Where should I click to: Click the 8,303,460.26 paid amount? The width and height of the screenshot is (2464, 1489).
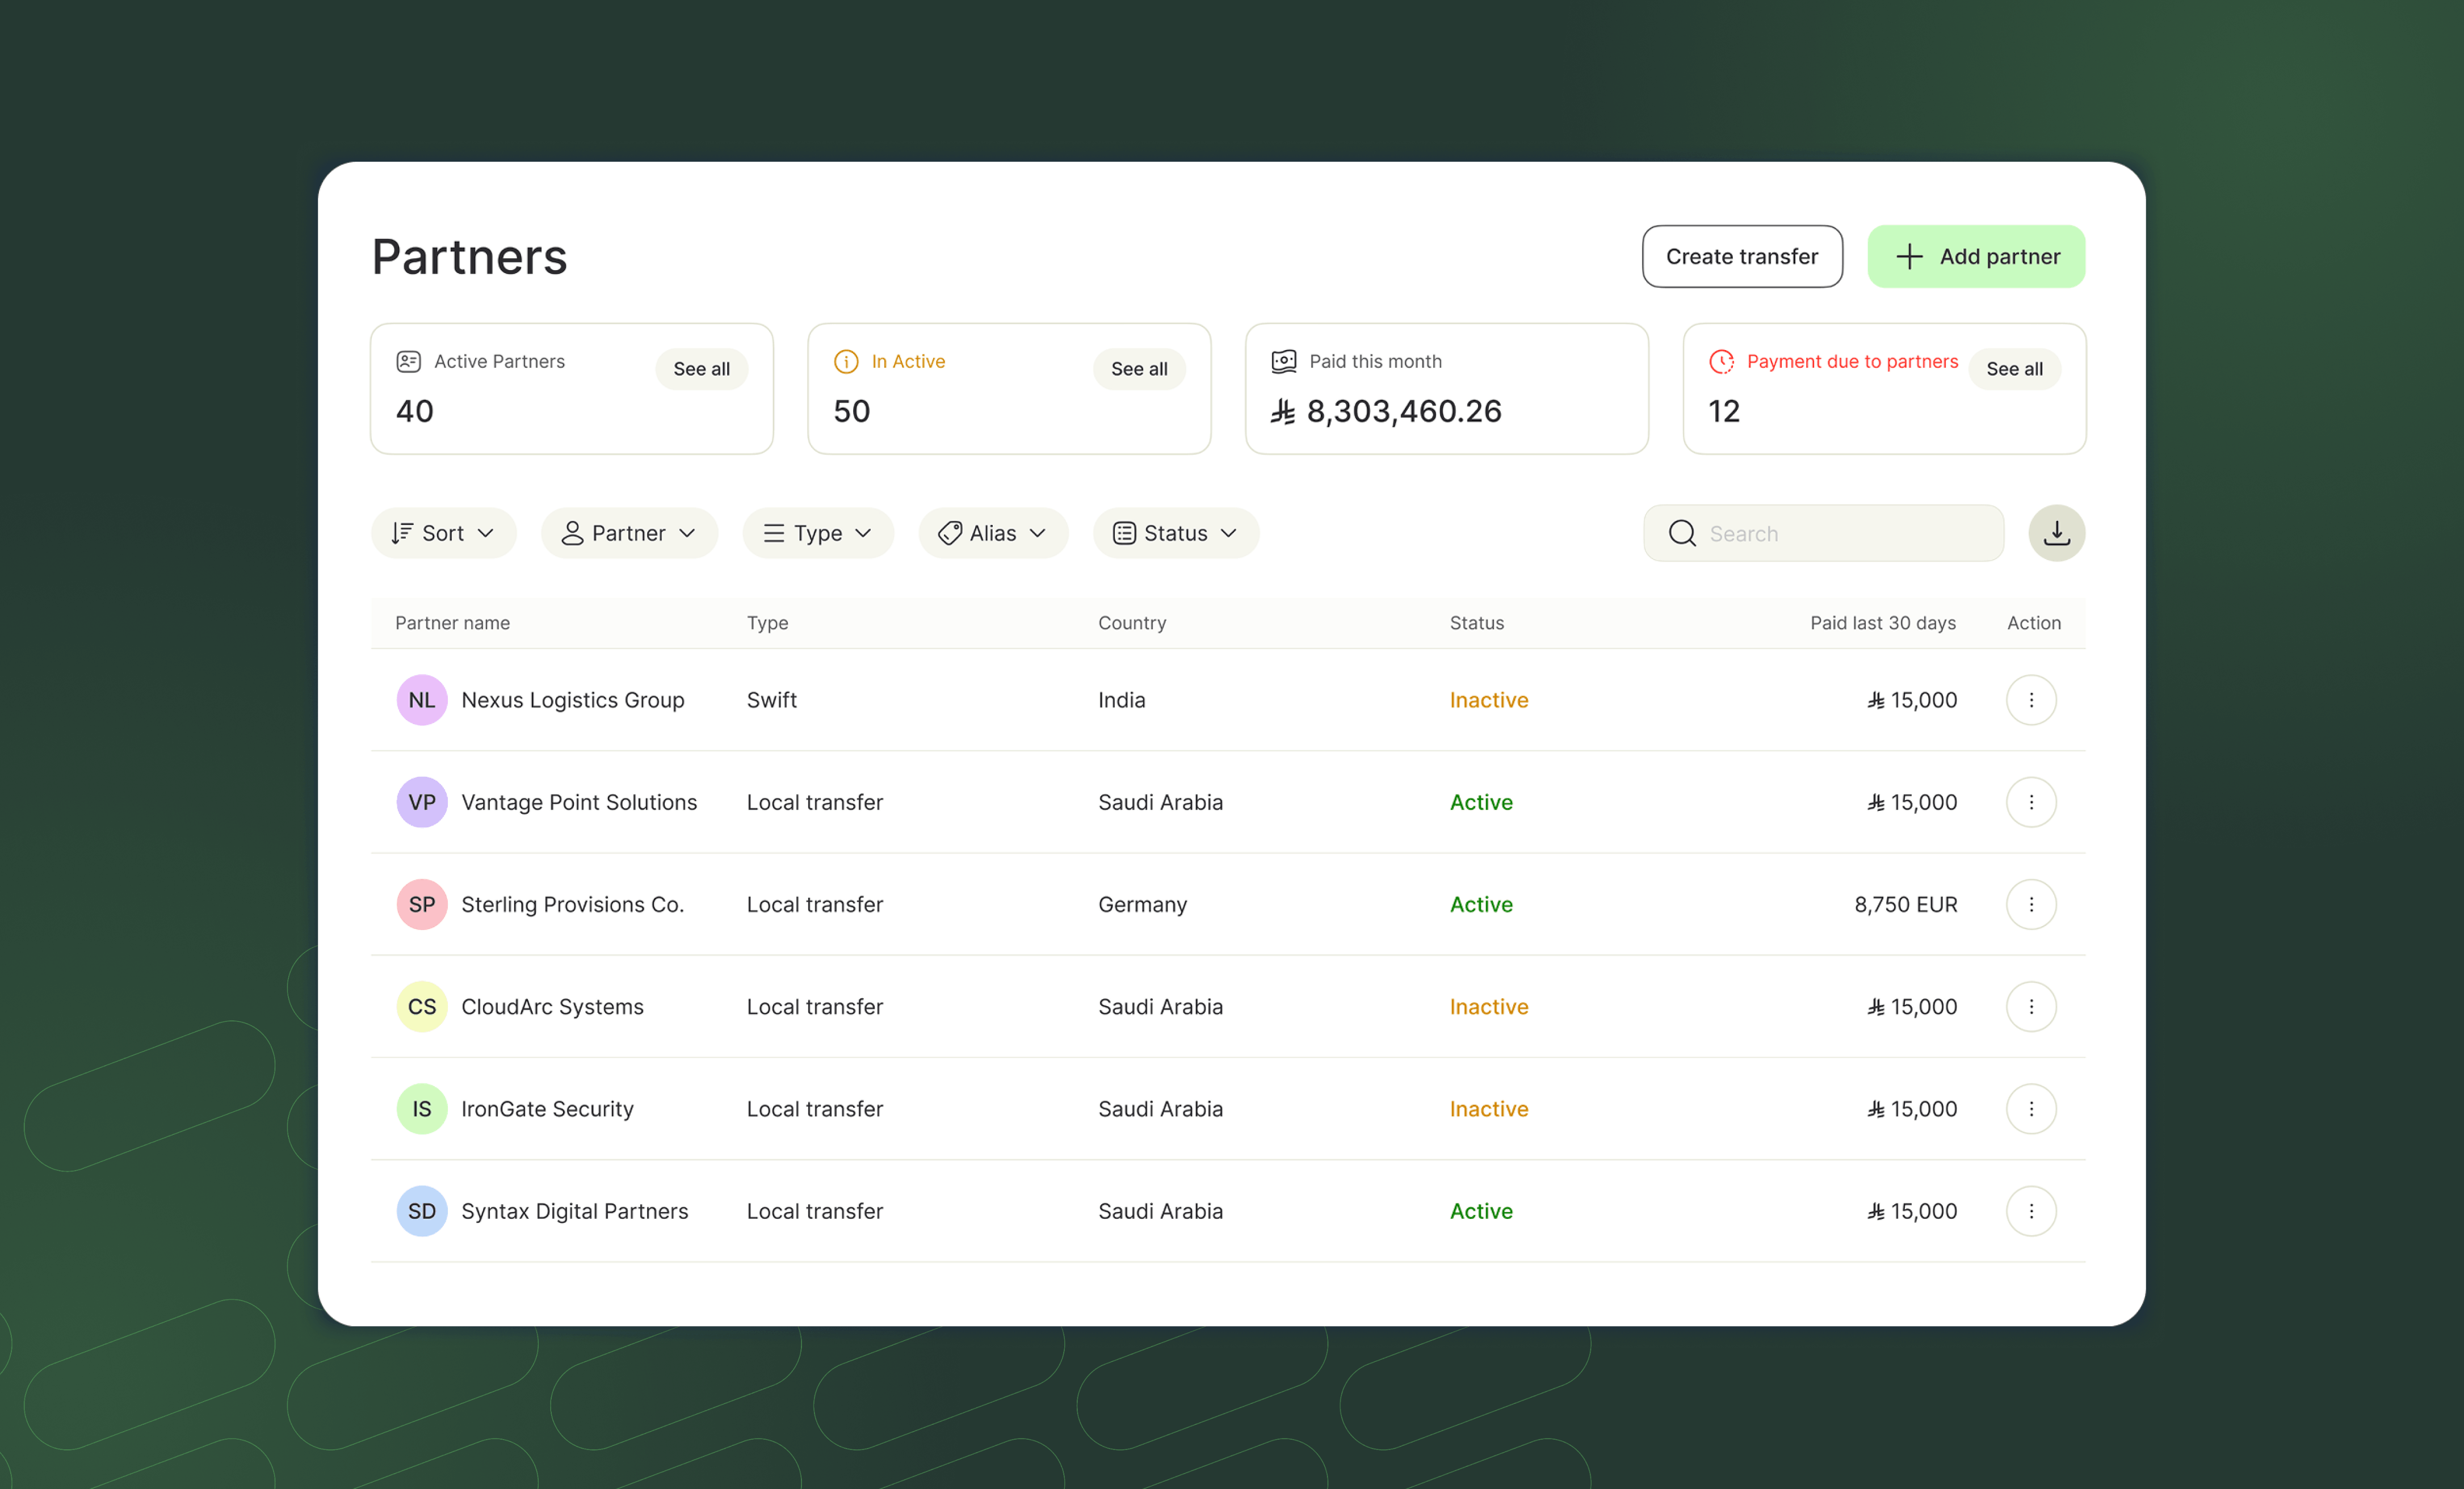[1386, 411]
